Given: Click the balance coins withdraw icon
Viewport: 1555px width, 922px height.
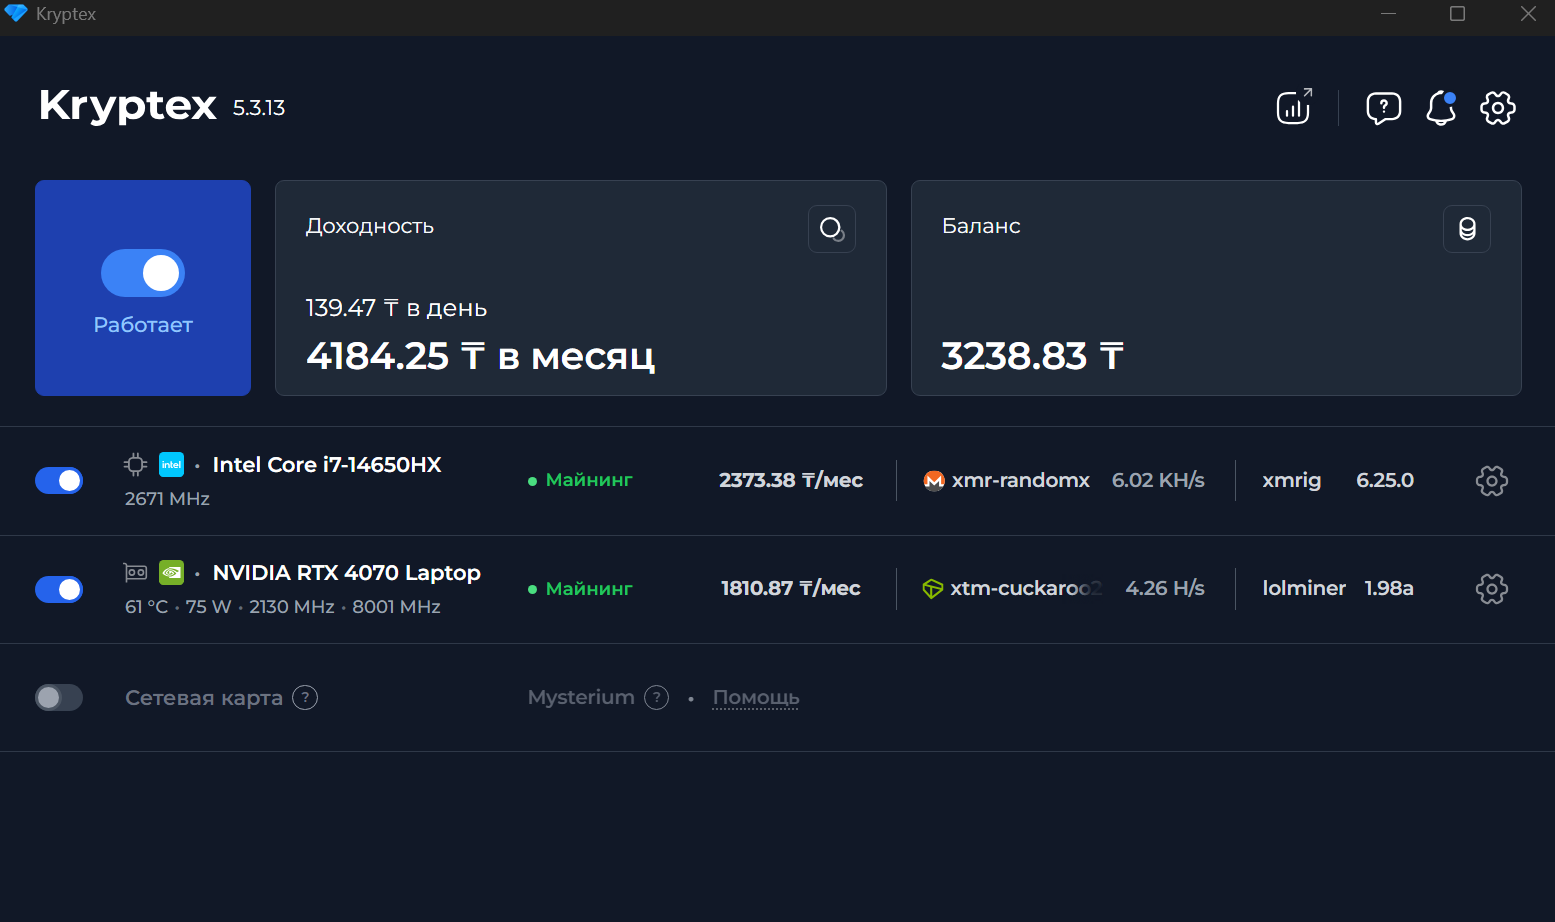Looking at the screenshot, I should tap(1466, 229).
